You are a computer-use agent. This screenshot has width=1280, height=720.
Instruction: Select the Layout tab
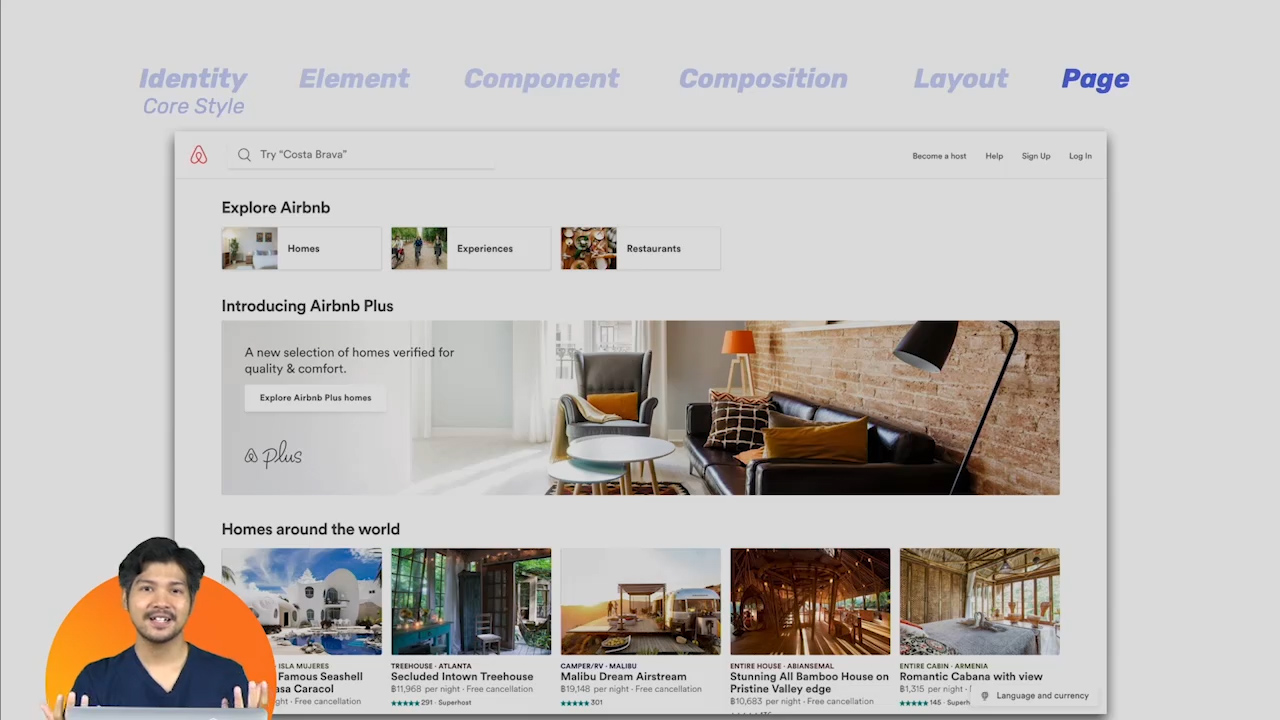(x=960, y=78)
